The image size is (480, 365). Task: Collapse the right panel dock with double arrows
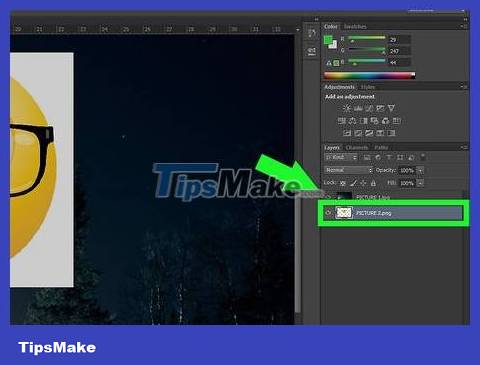465,19
